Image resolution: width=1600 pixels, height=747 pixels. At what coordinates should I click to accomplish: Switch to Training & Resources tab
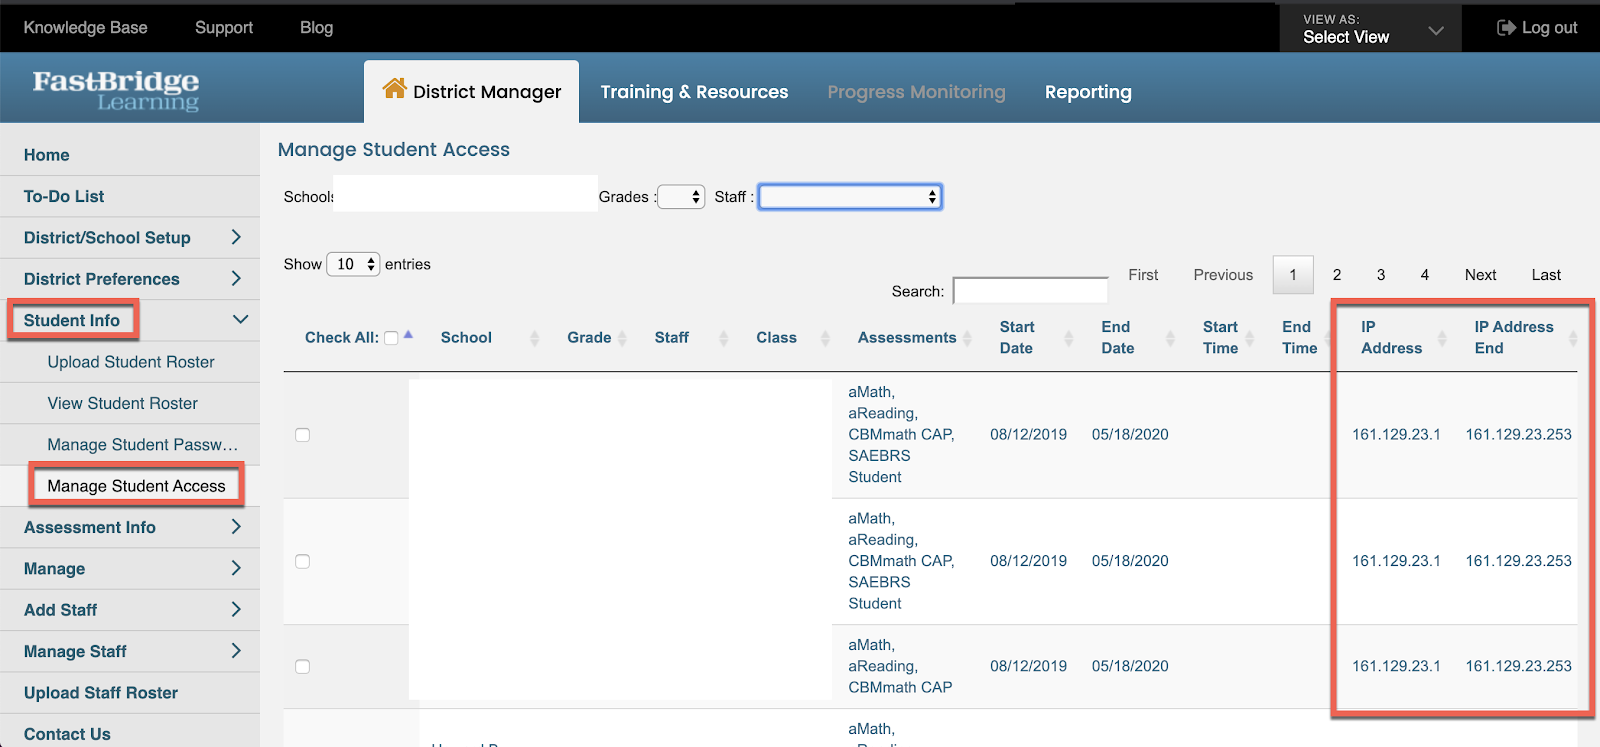[x=694, y=92]
